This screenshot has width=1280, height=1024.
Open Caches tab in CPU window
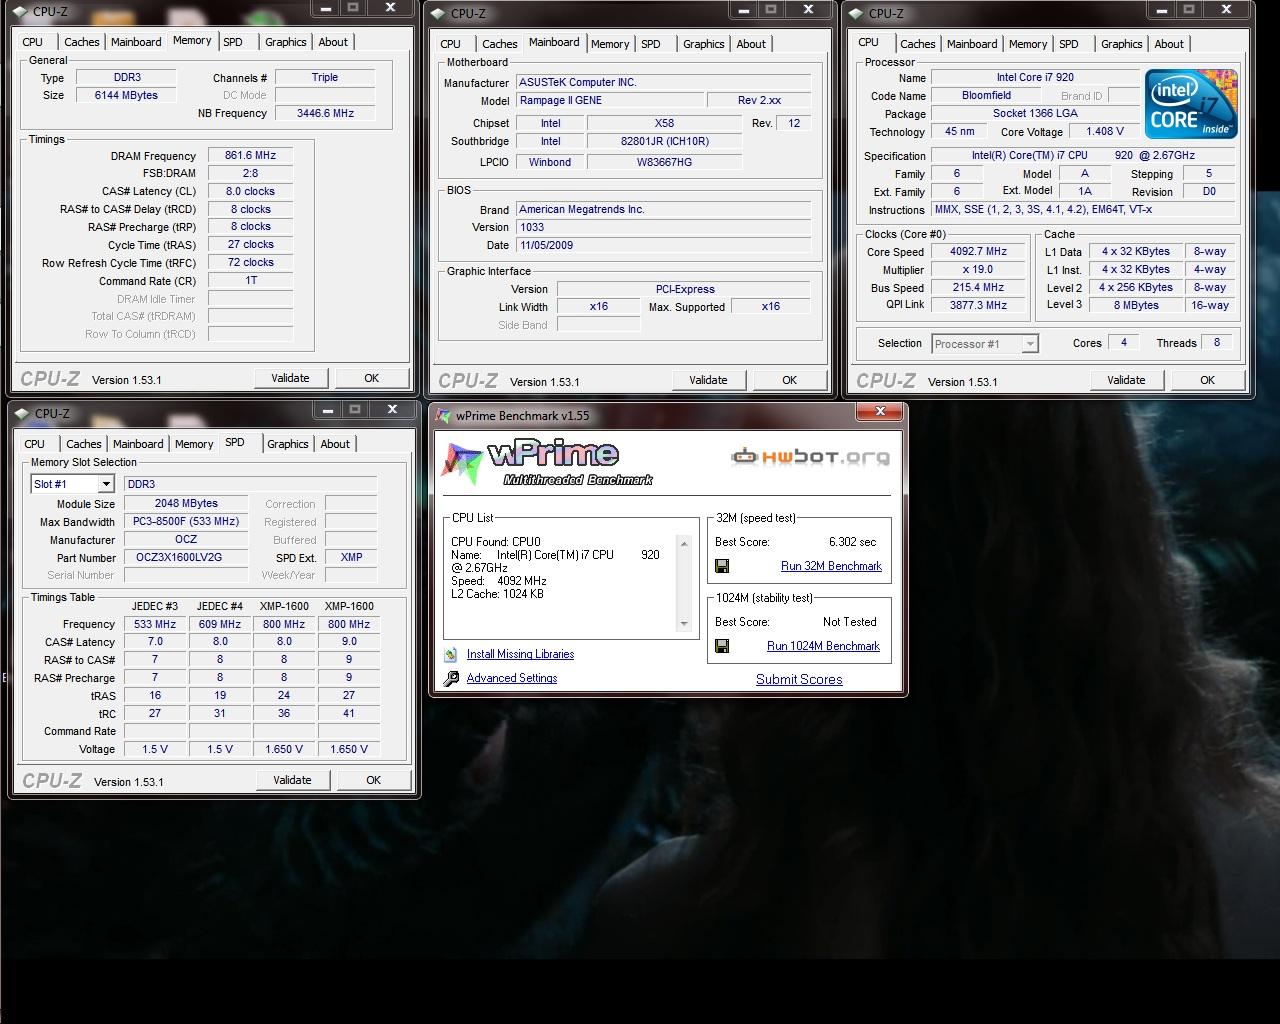click(x=918, y=44)
